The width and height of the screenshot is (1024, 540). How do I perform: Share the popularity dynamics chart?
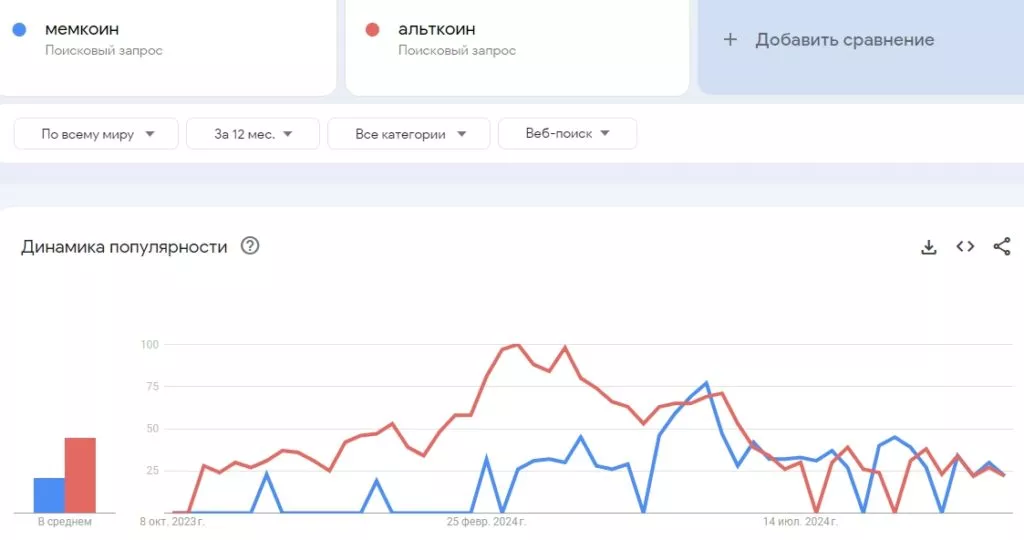point(1002,247)
